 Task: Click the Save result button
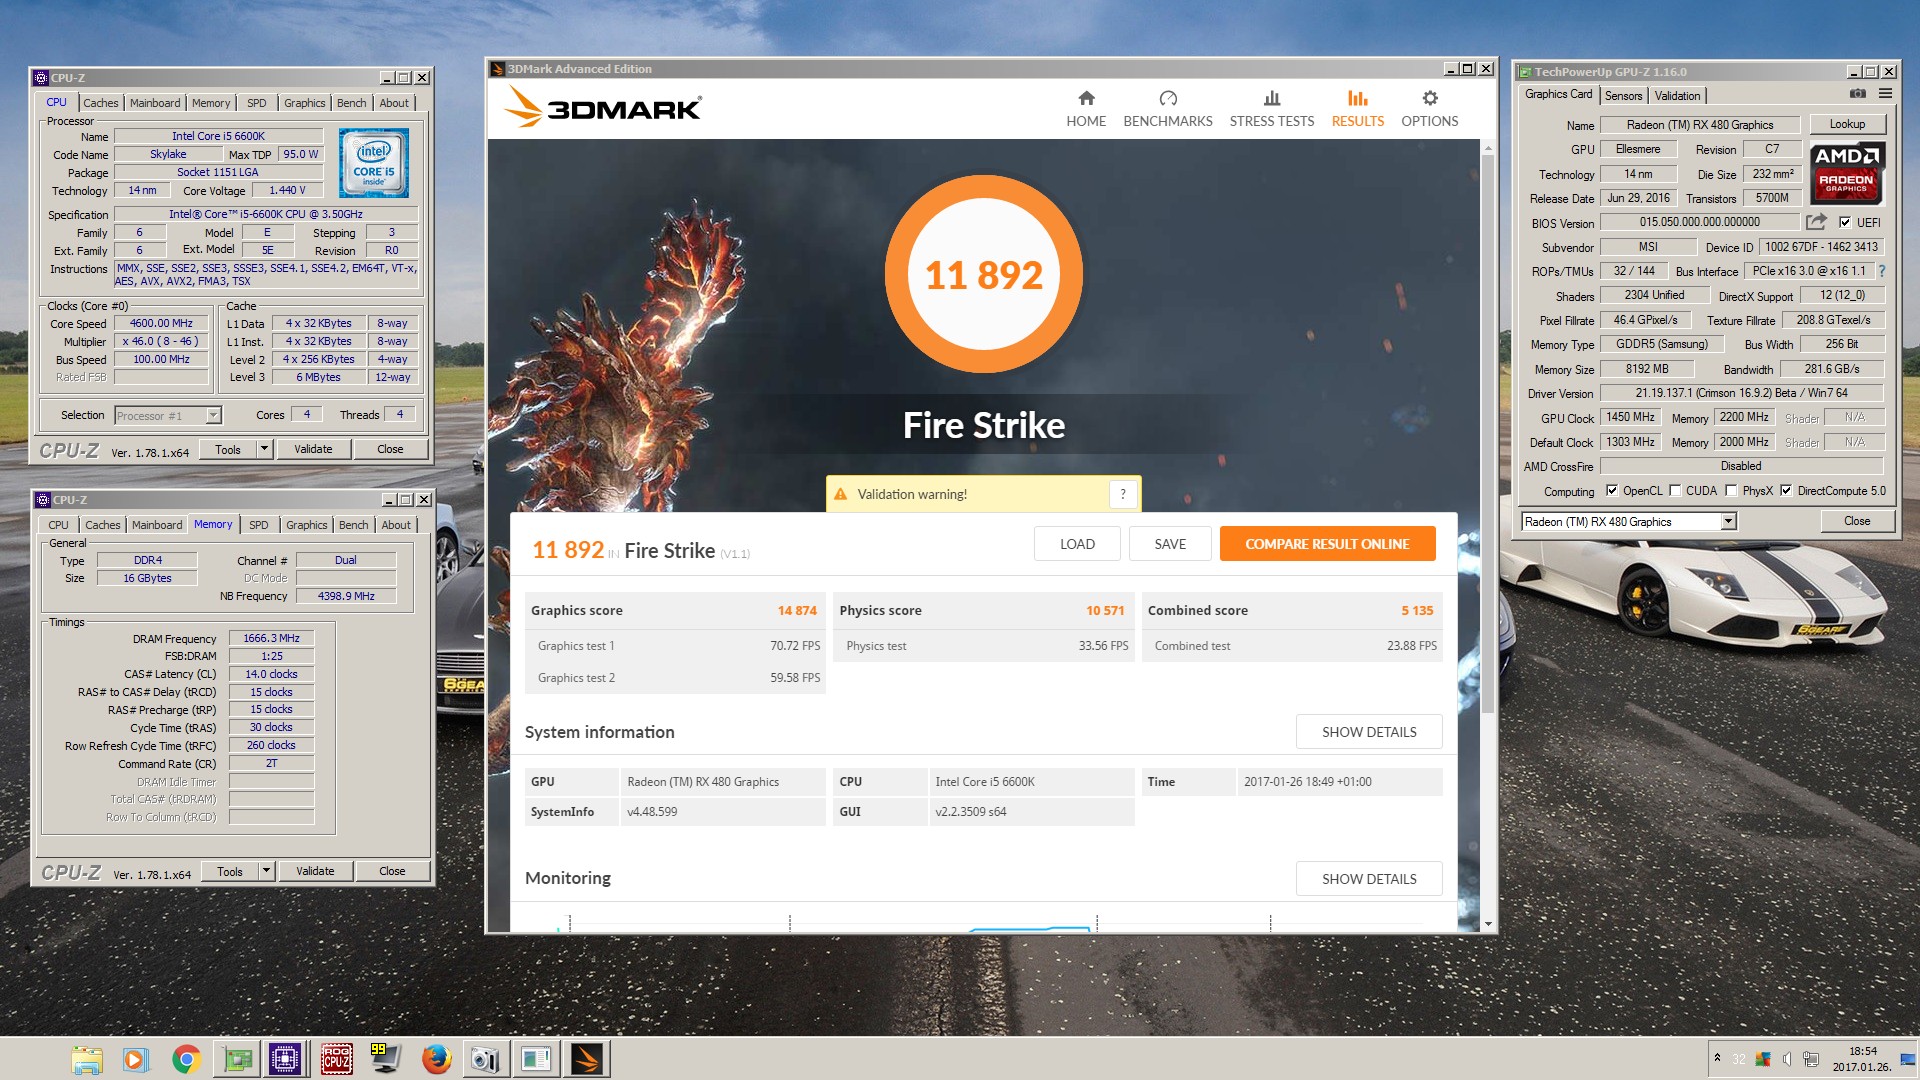pyautogui.click(x=1170, y=544)
